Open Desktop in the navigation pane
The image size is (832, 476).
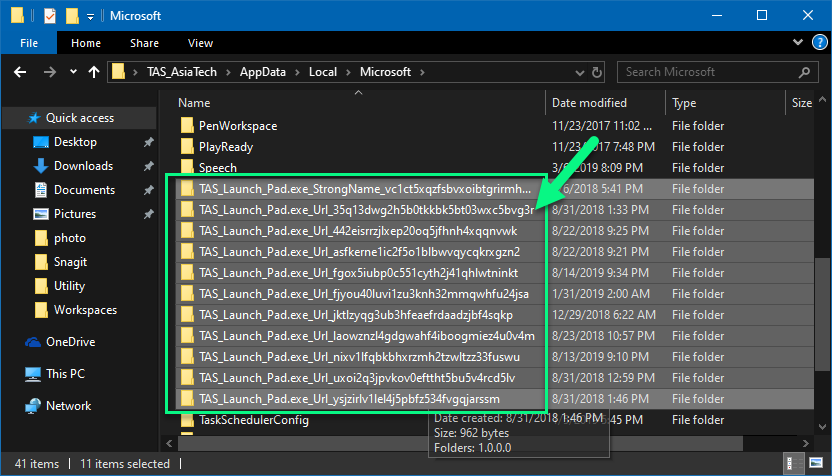[x=75, y=142]
